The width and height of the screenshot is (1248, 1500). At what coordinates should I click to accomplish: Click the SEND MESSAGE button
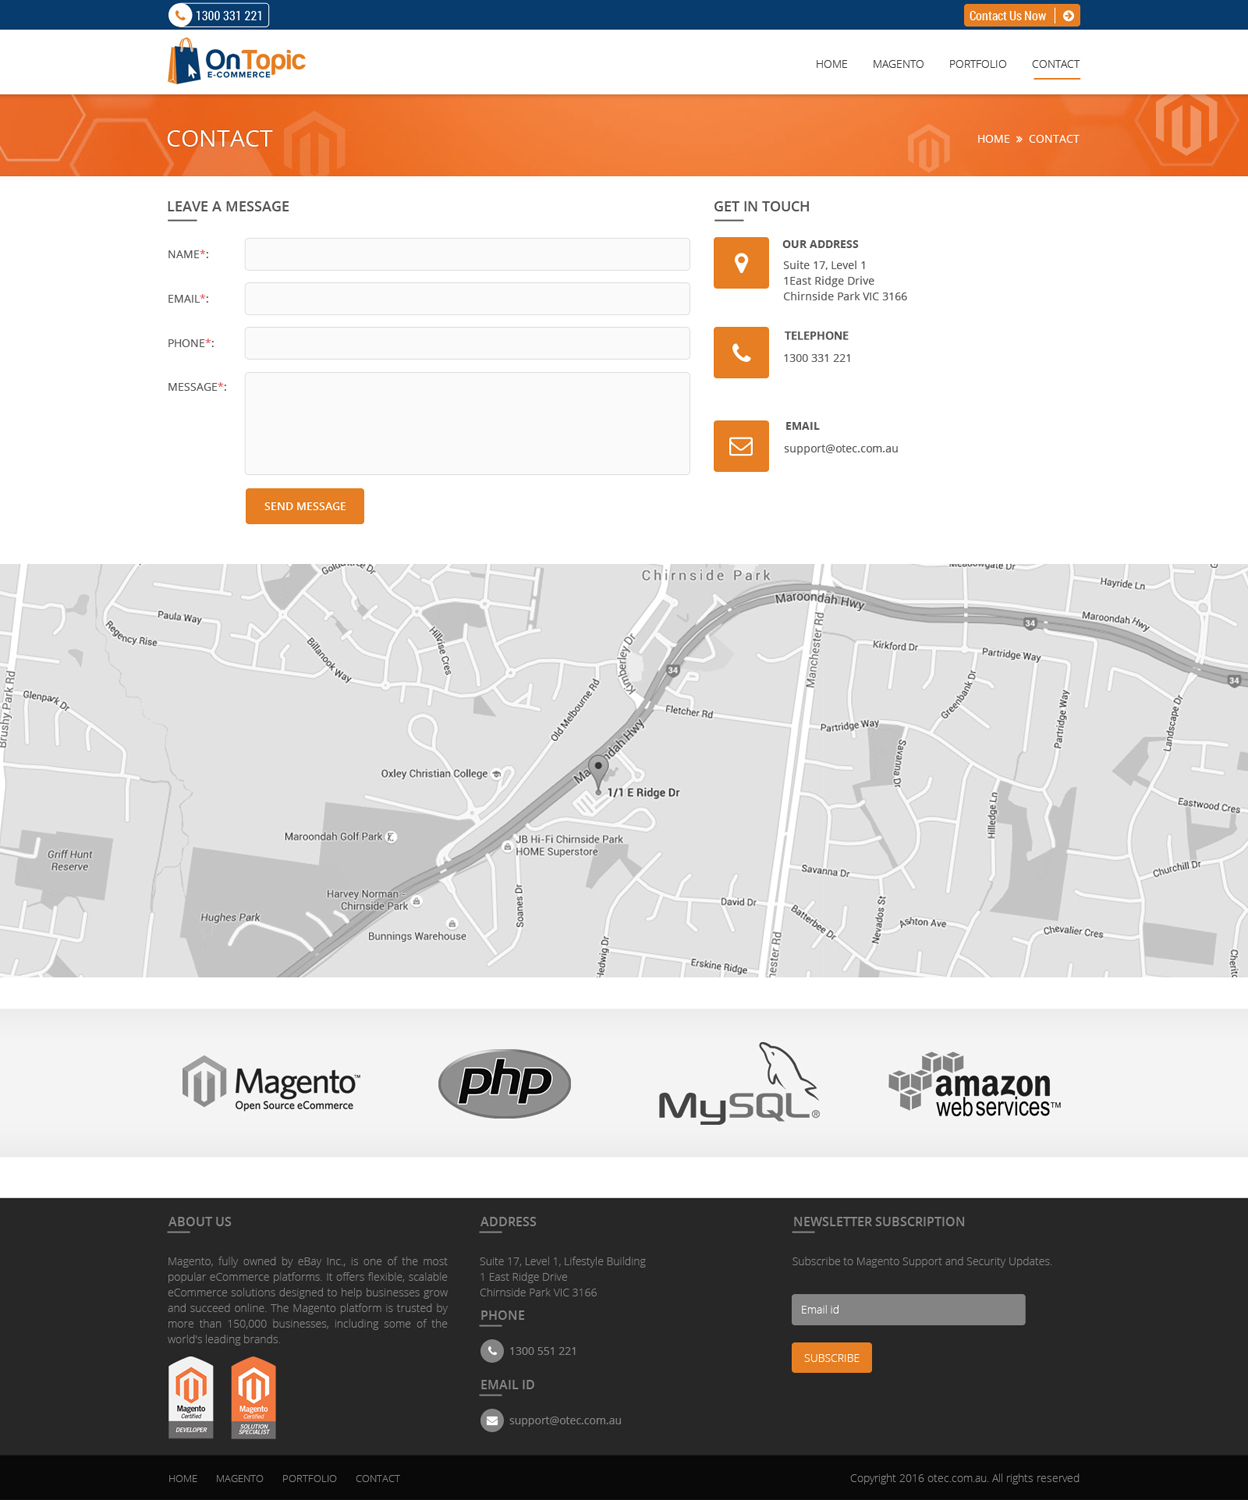305,506
